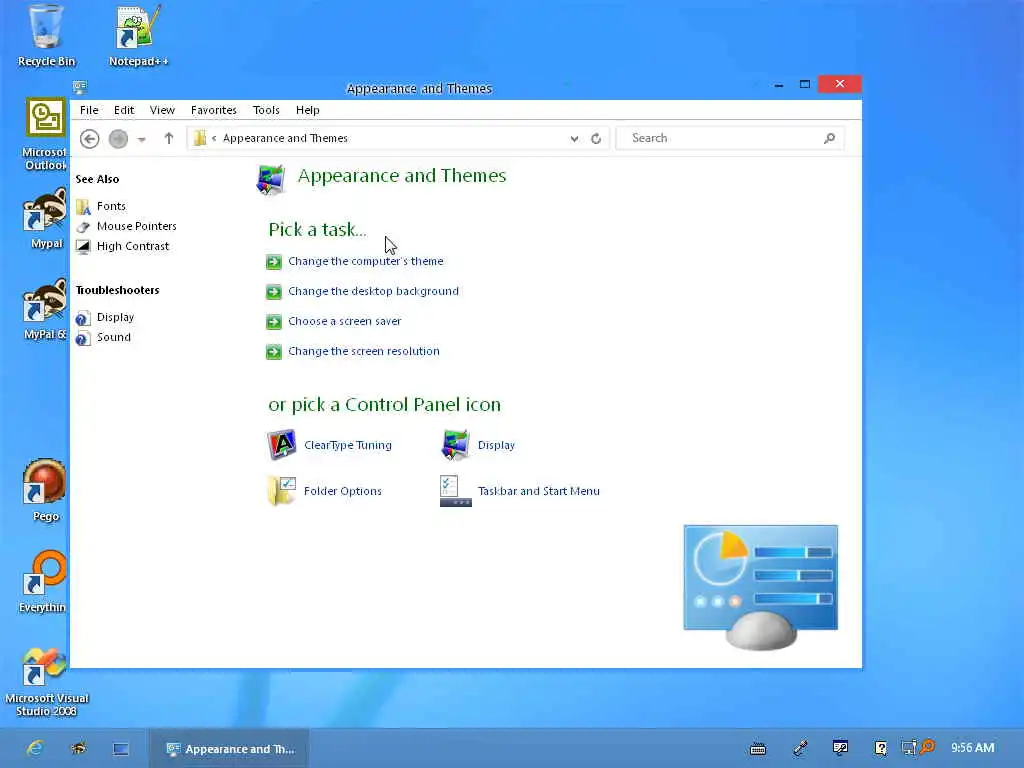Open the Mouse Pointers link
Screen dimensions: 1024x768
point(136,226)
